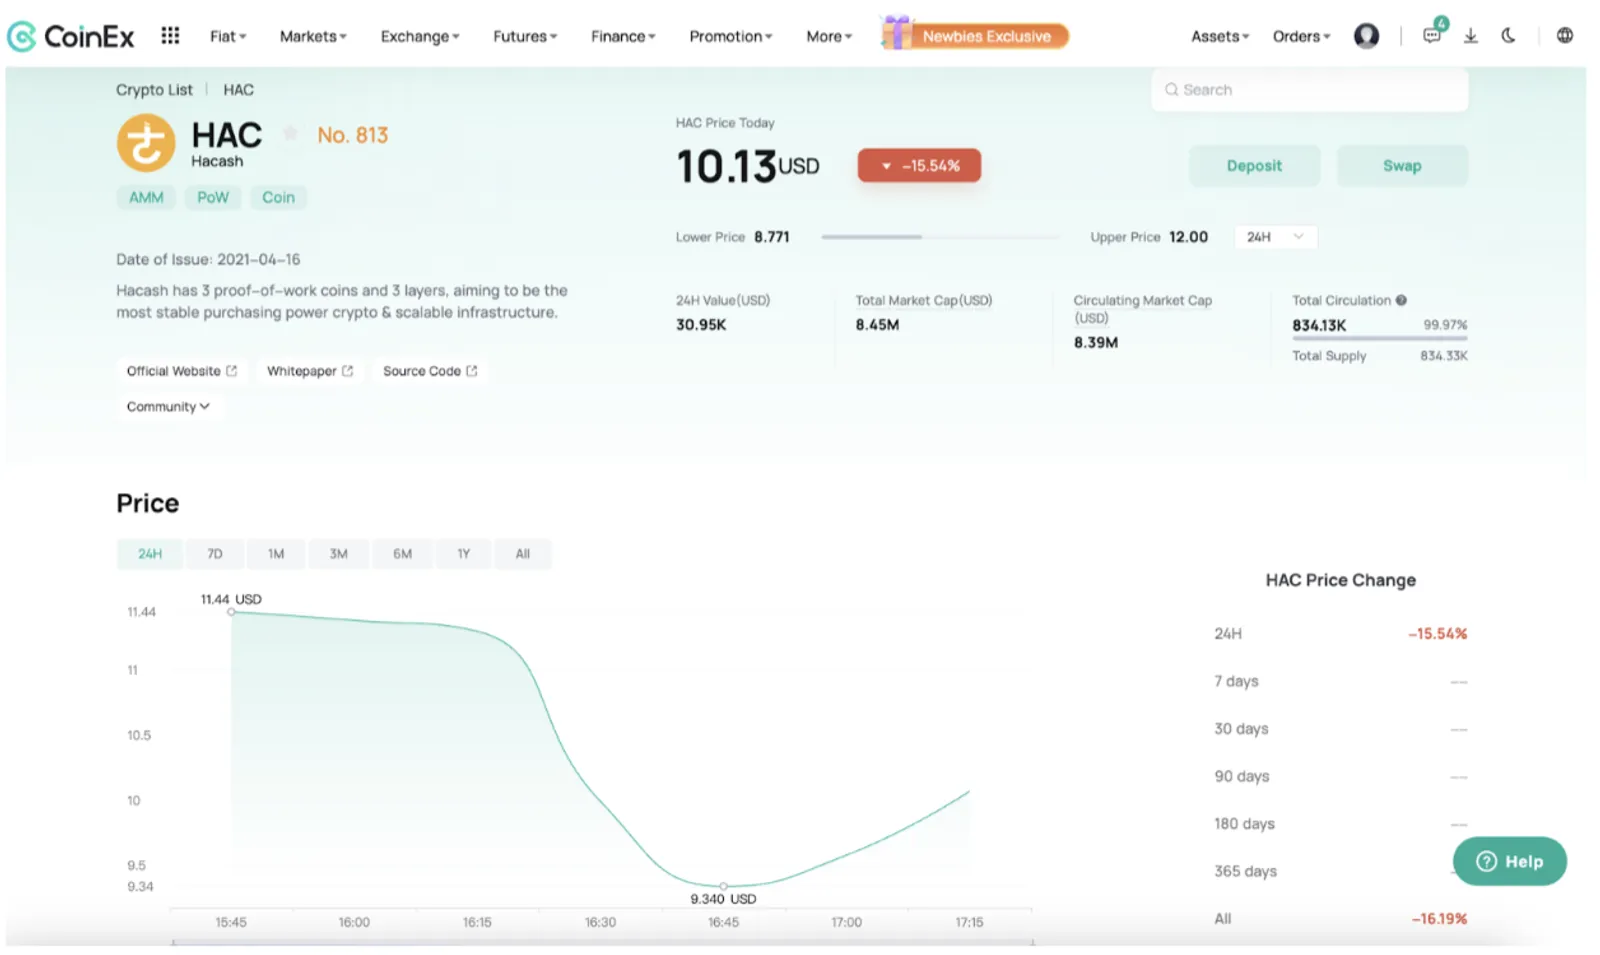Click the lower-upper price range bar
Viewport: 1600px width, 955px height.
point(939,237)
